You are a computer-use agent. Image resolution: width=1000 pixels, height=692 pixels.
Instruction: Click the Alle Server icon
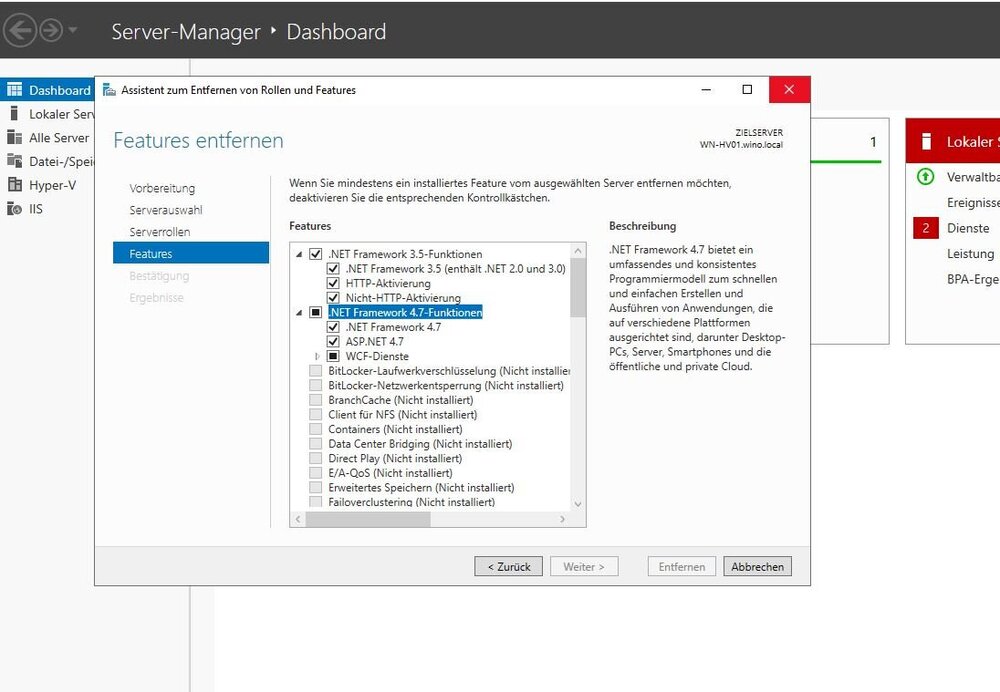14,138
